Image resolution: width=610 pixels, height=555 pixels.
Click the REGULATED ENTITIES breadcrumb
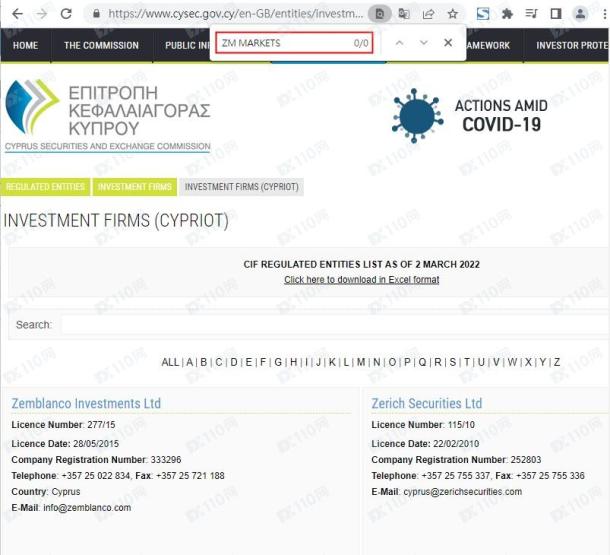[45, 187]
